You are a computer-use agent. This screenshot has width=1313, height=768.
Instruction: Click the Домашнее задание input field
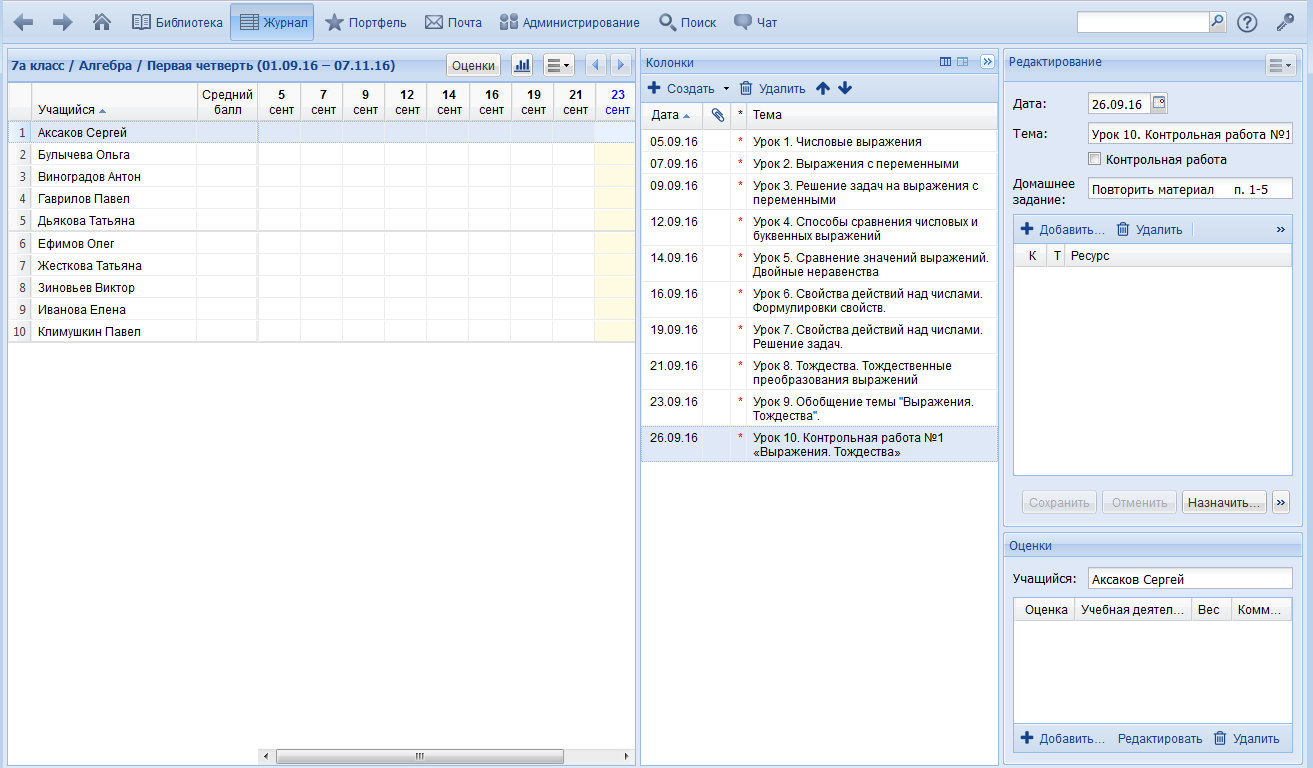pos(1190,189)
